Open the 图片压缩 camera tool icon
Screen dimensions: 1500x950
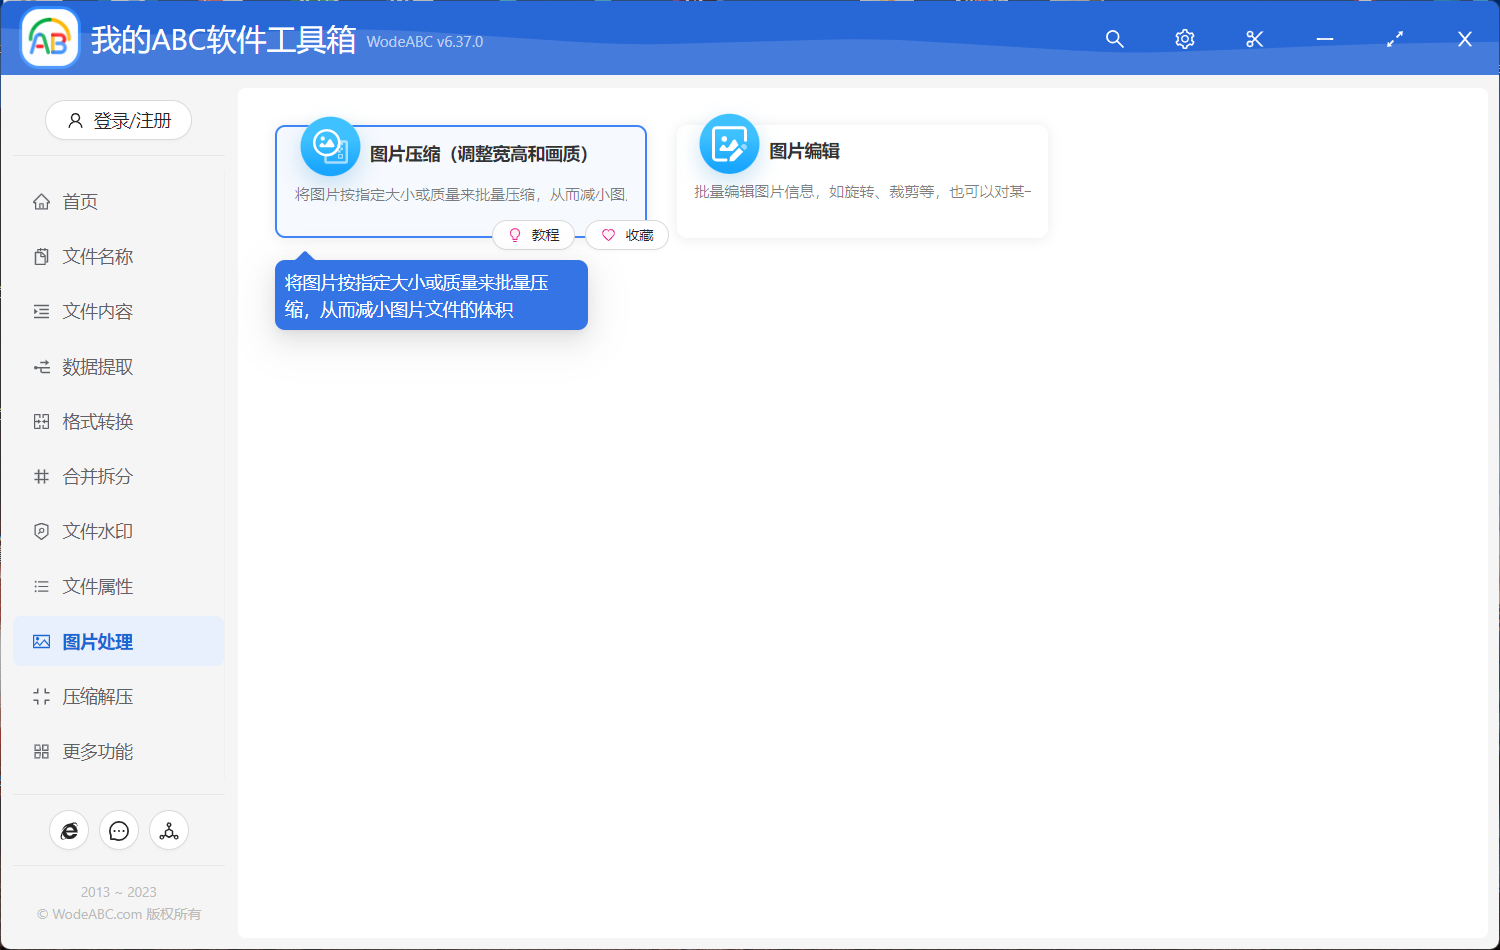[x=330, y=145]
